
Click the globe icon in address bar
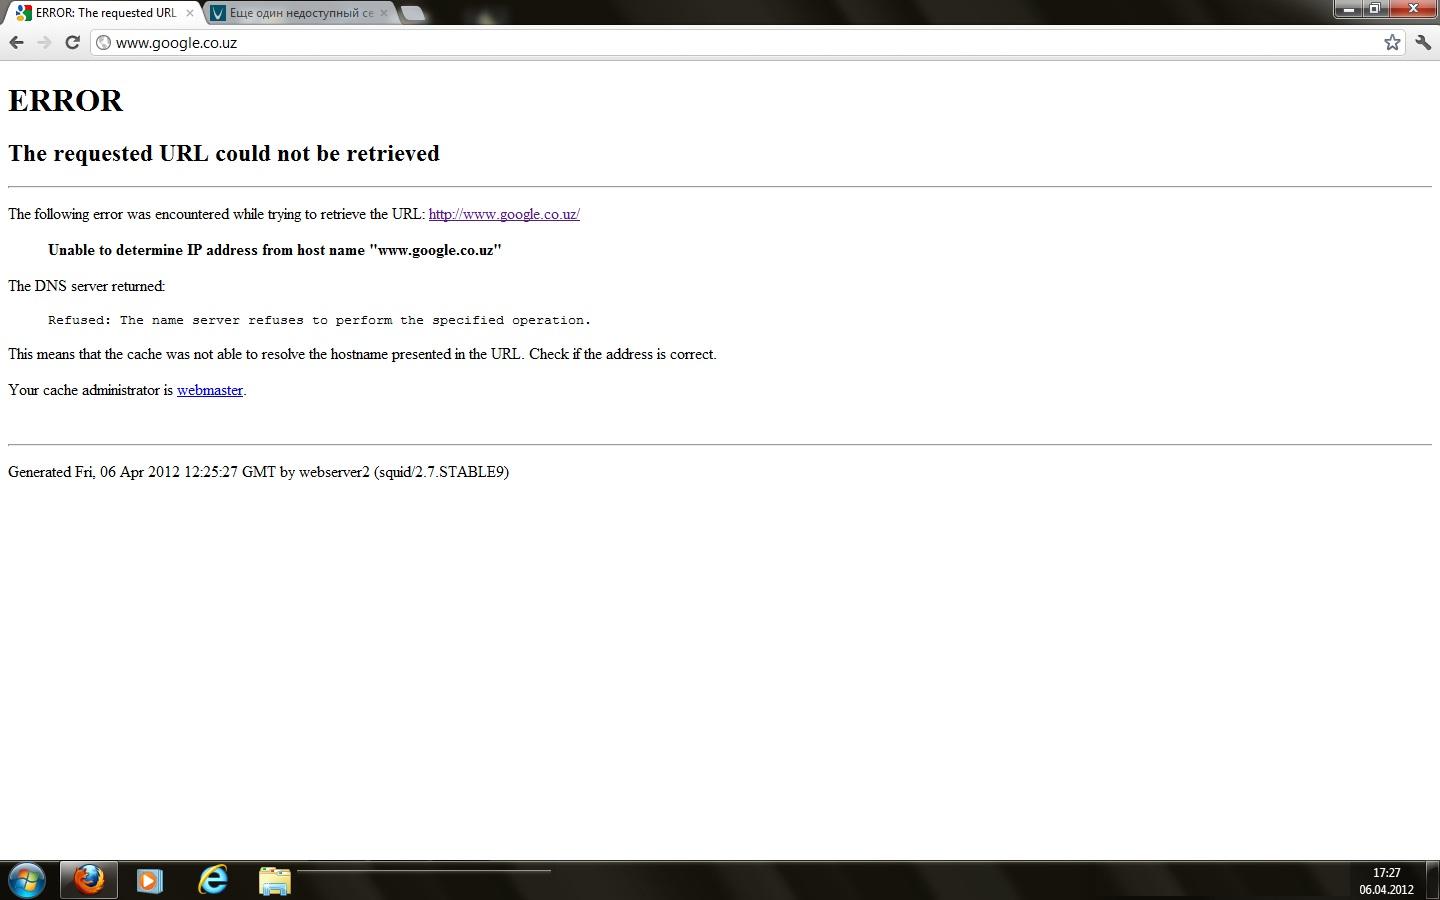(x=103, y=42)
